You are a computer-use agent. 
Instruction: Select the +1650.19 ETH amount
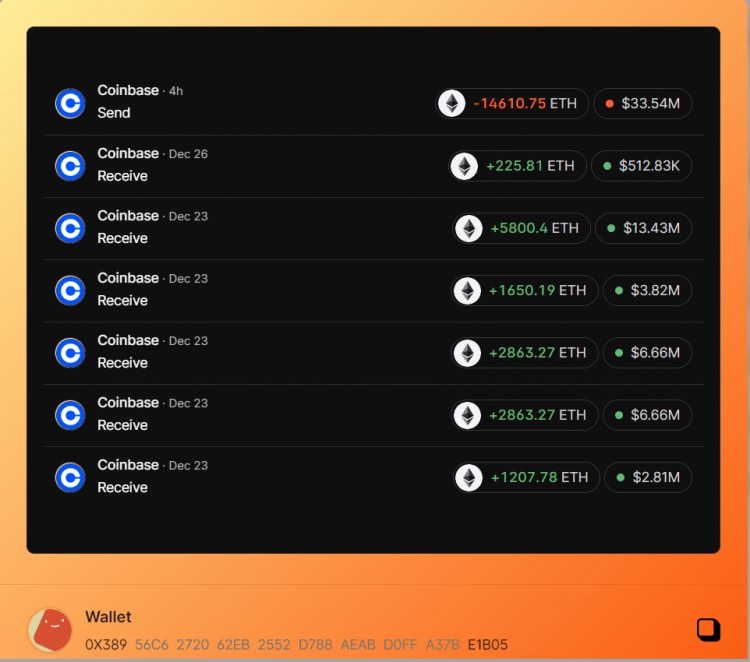coord(537,290)
